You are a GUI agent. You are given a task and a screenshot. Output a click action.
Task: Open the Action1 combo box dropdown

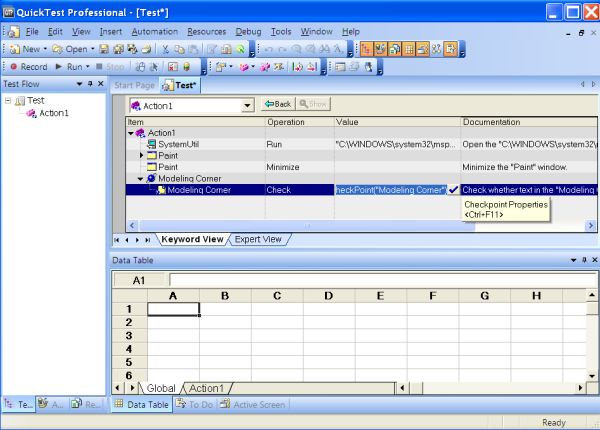(x=248, y=106)
